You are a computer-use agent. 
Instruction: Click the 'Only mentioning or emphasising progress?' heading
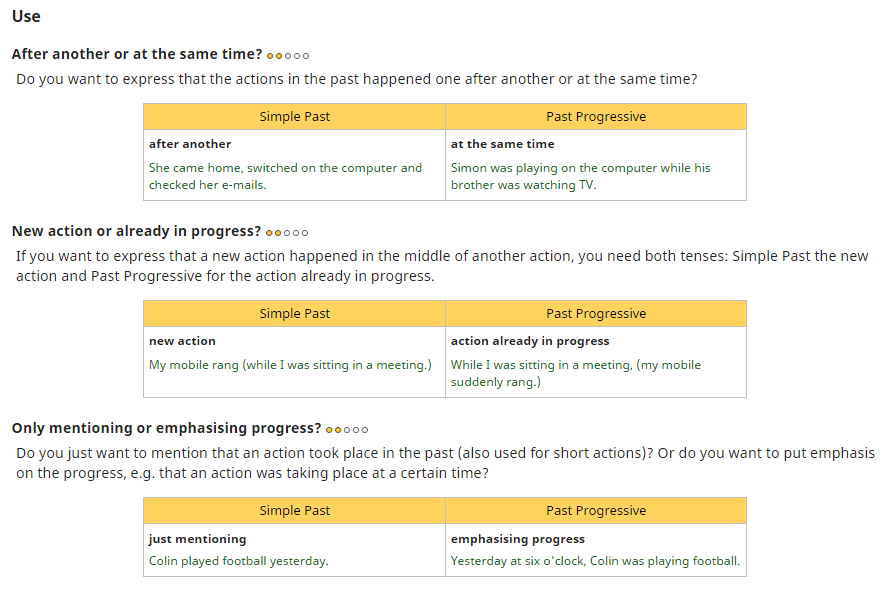point(166,428)
